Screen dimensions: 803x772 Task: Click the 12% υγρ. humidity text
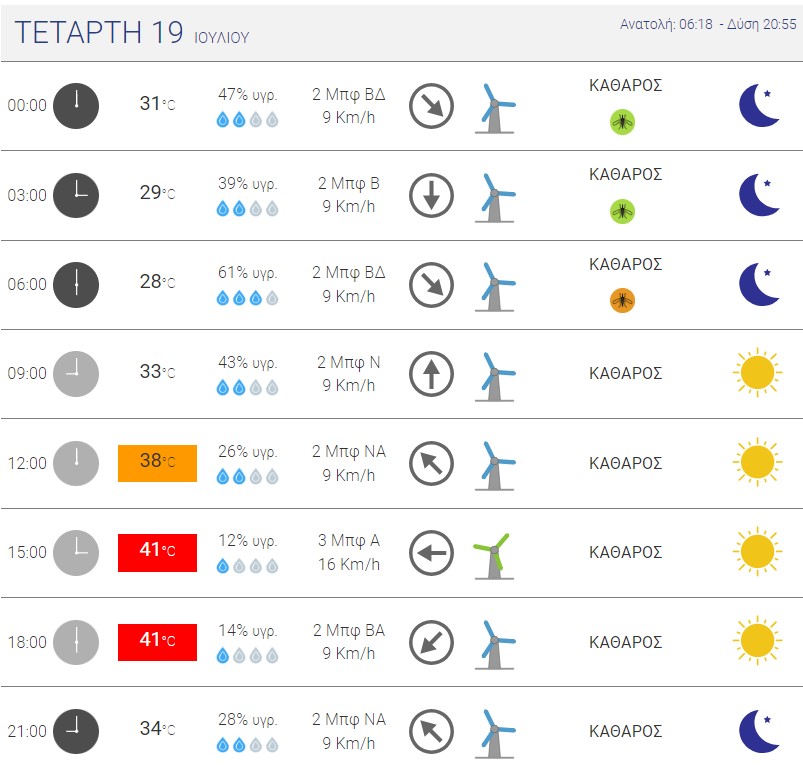247,540
